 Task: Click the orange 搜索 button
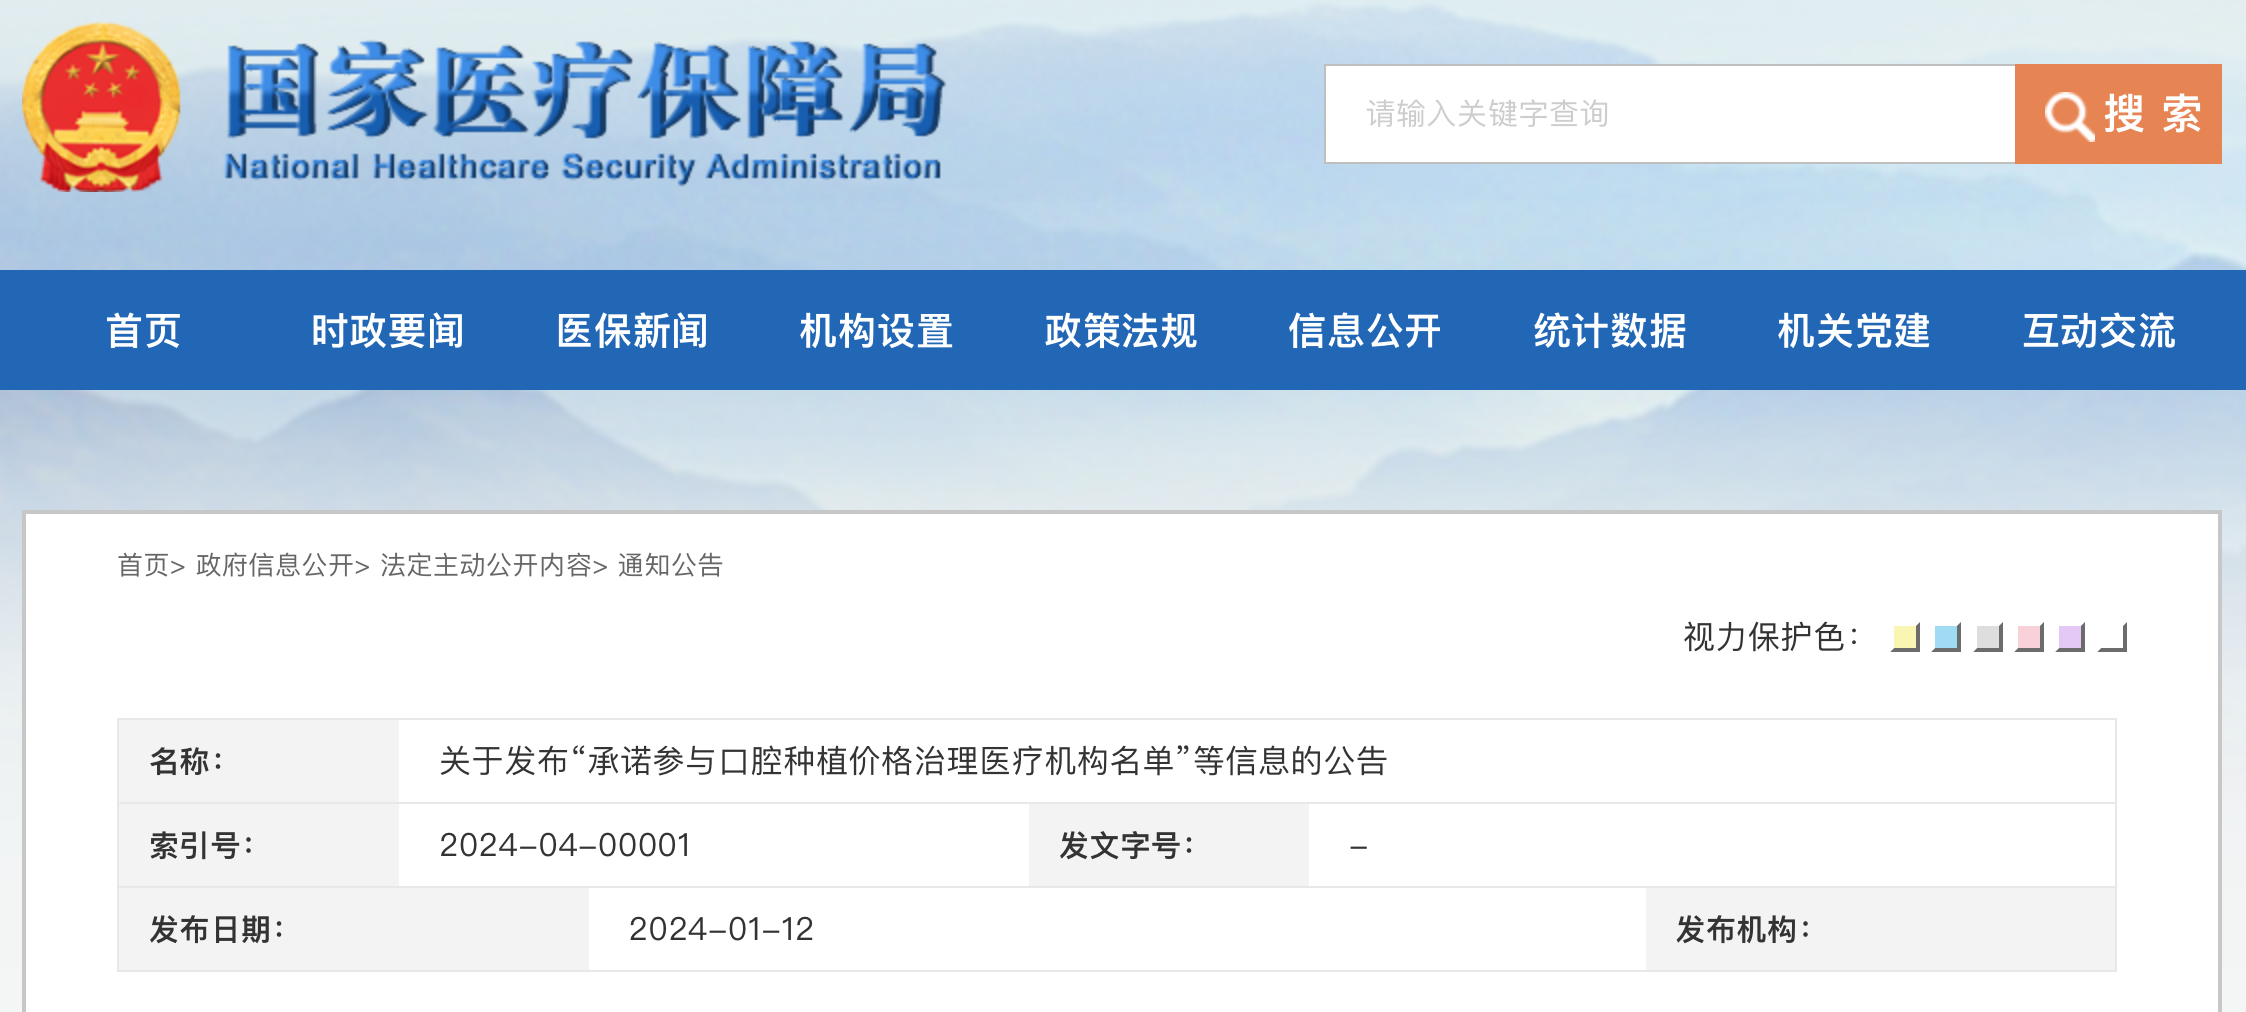[x=2118, y=114]
